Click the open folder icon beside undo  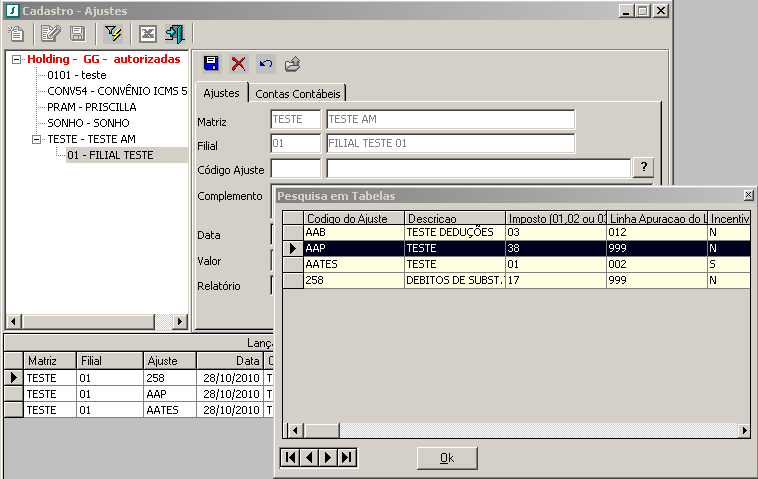292,64
